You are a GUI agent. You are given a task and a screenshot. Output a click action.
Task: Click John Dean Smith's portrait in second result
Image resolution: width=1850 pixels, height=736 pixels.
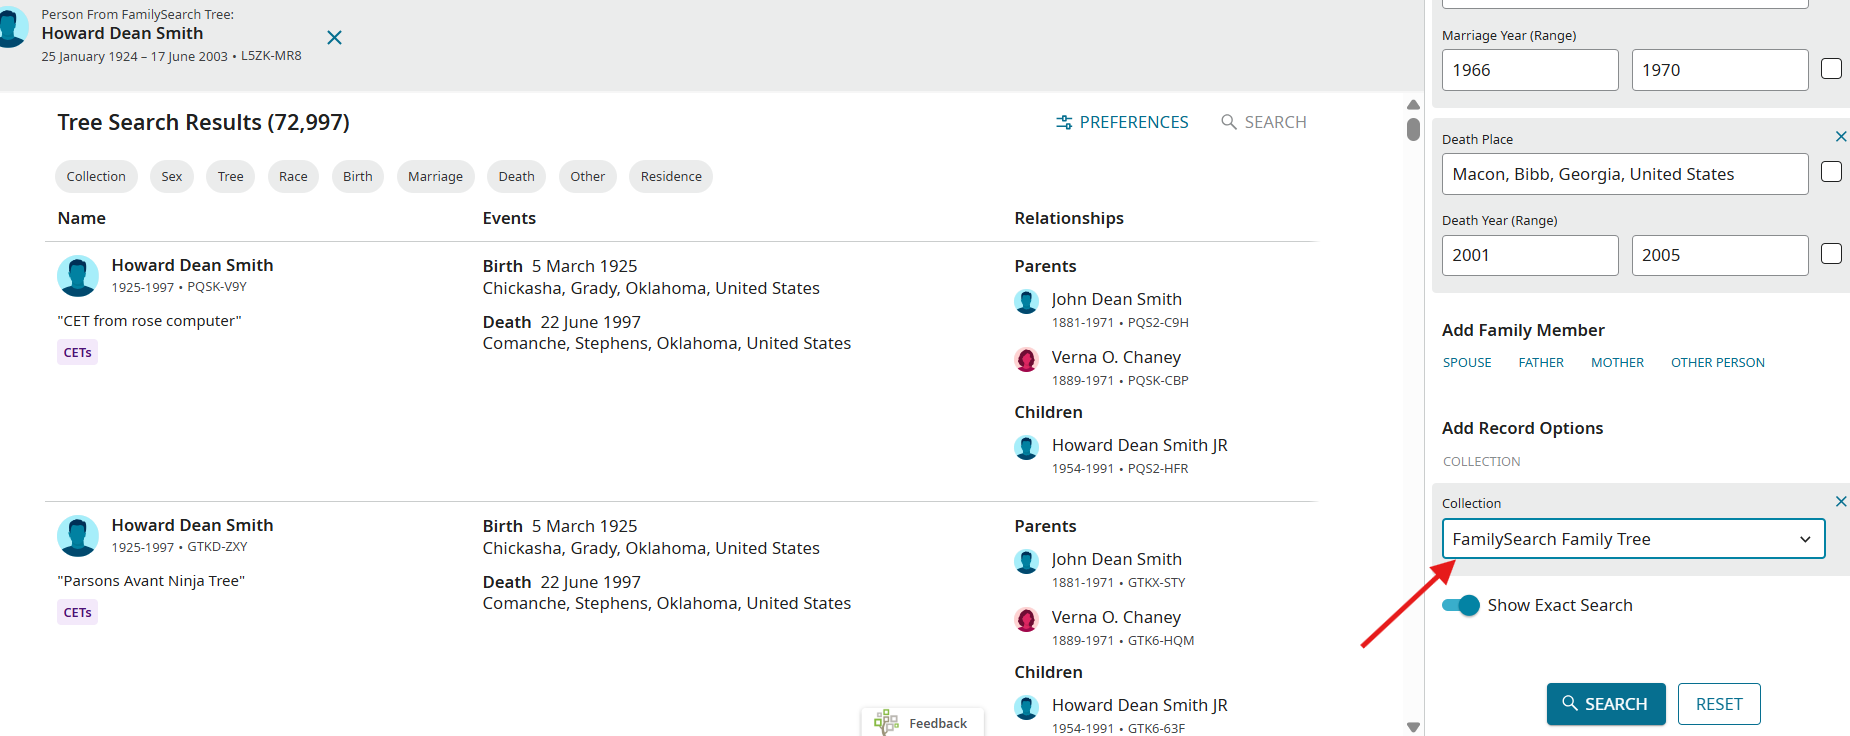click(x=1026, y=562)
